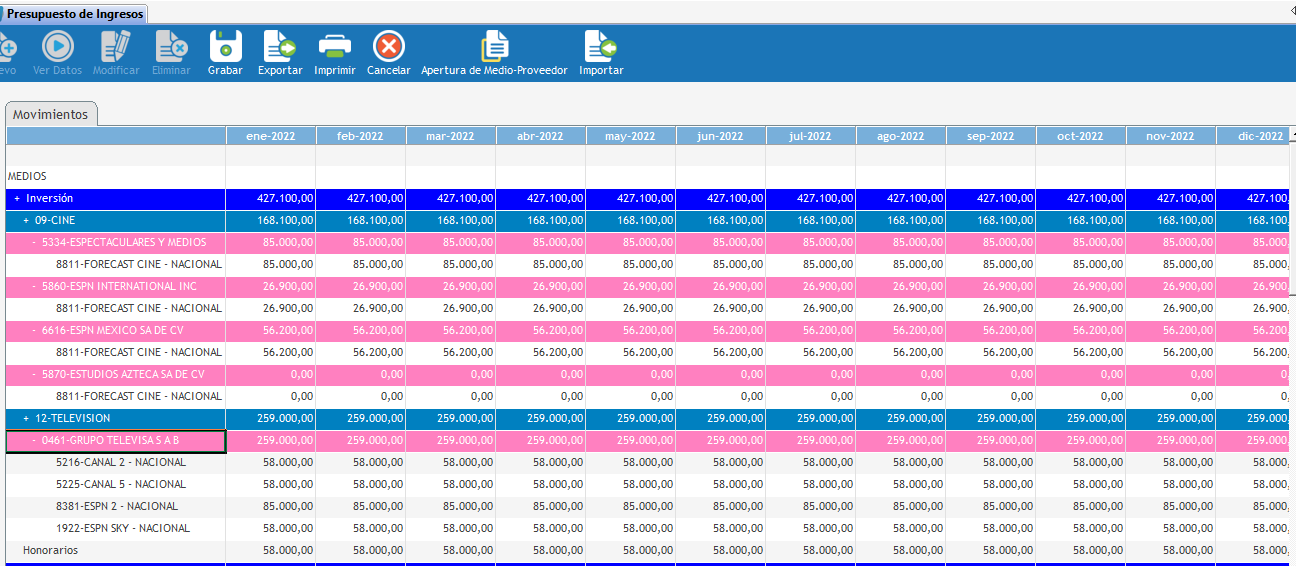Screen dimensions: 1296x566
Task: Expand the 12-TELEVISION row
Action: (27, 418)
